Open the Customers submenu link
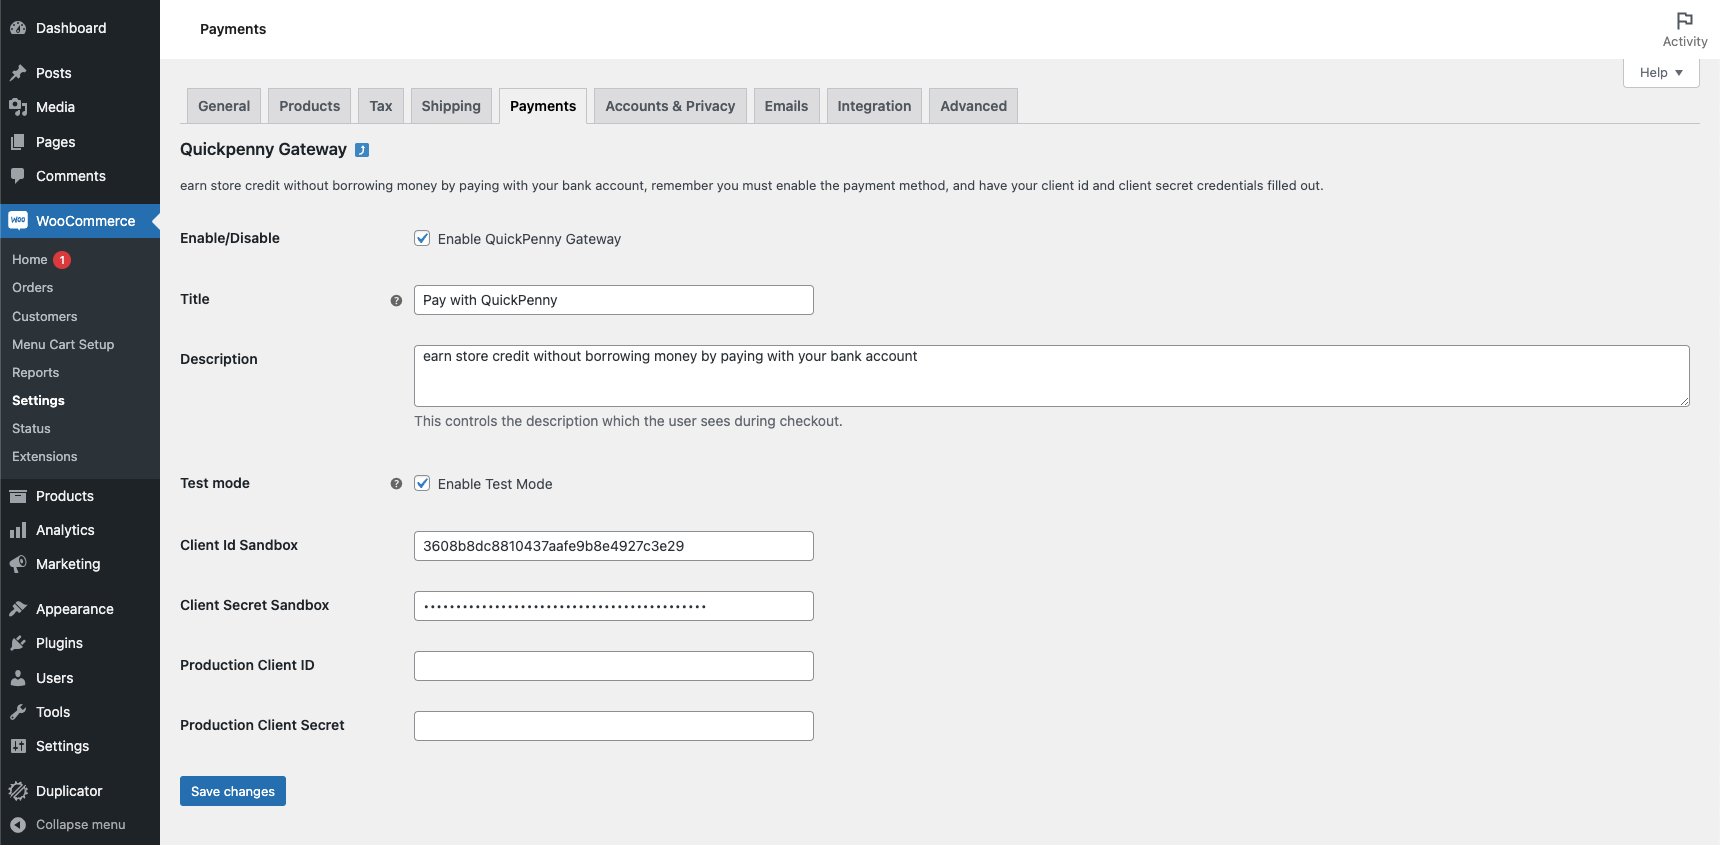This screenshot has width=1720, height=845. coord(45,317)
